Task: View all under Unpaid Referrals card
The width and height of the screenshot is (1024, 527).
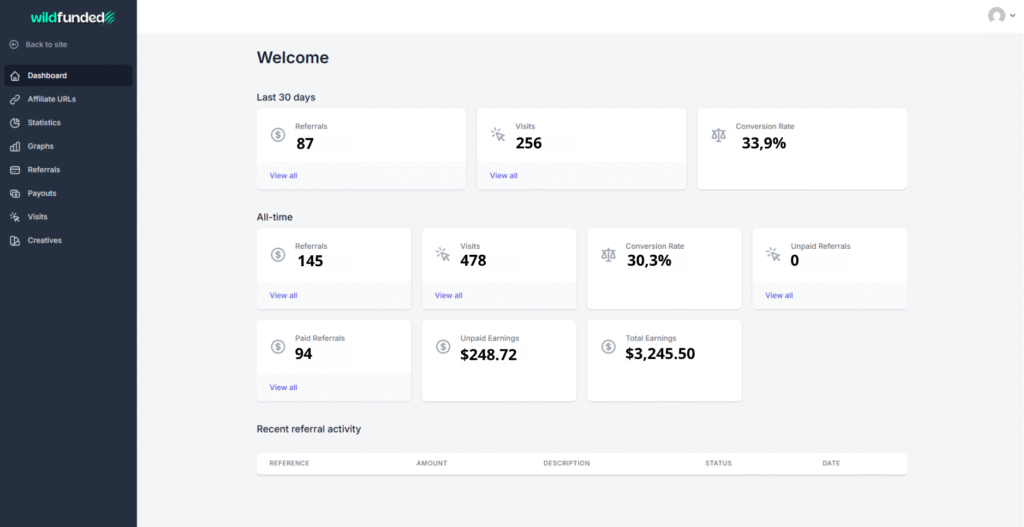Action: pos(779,296)
